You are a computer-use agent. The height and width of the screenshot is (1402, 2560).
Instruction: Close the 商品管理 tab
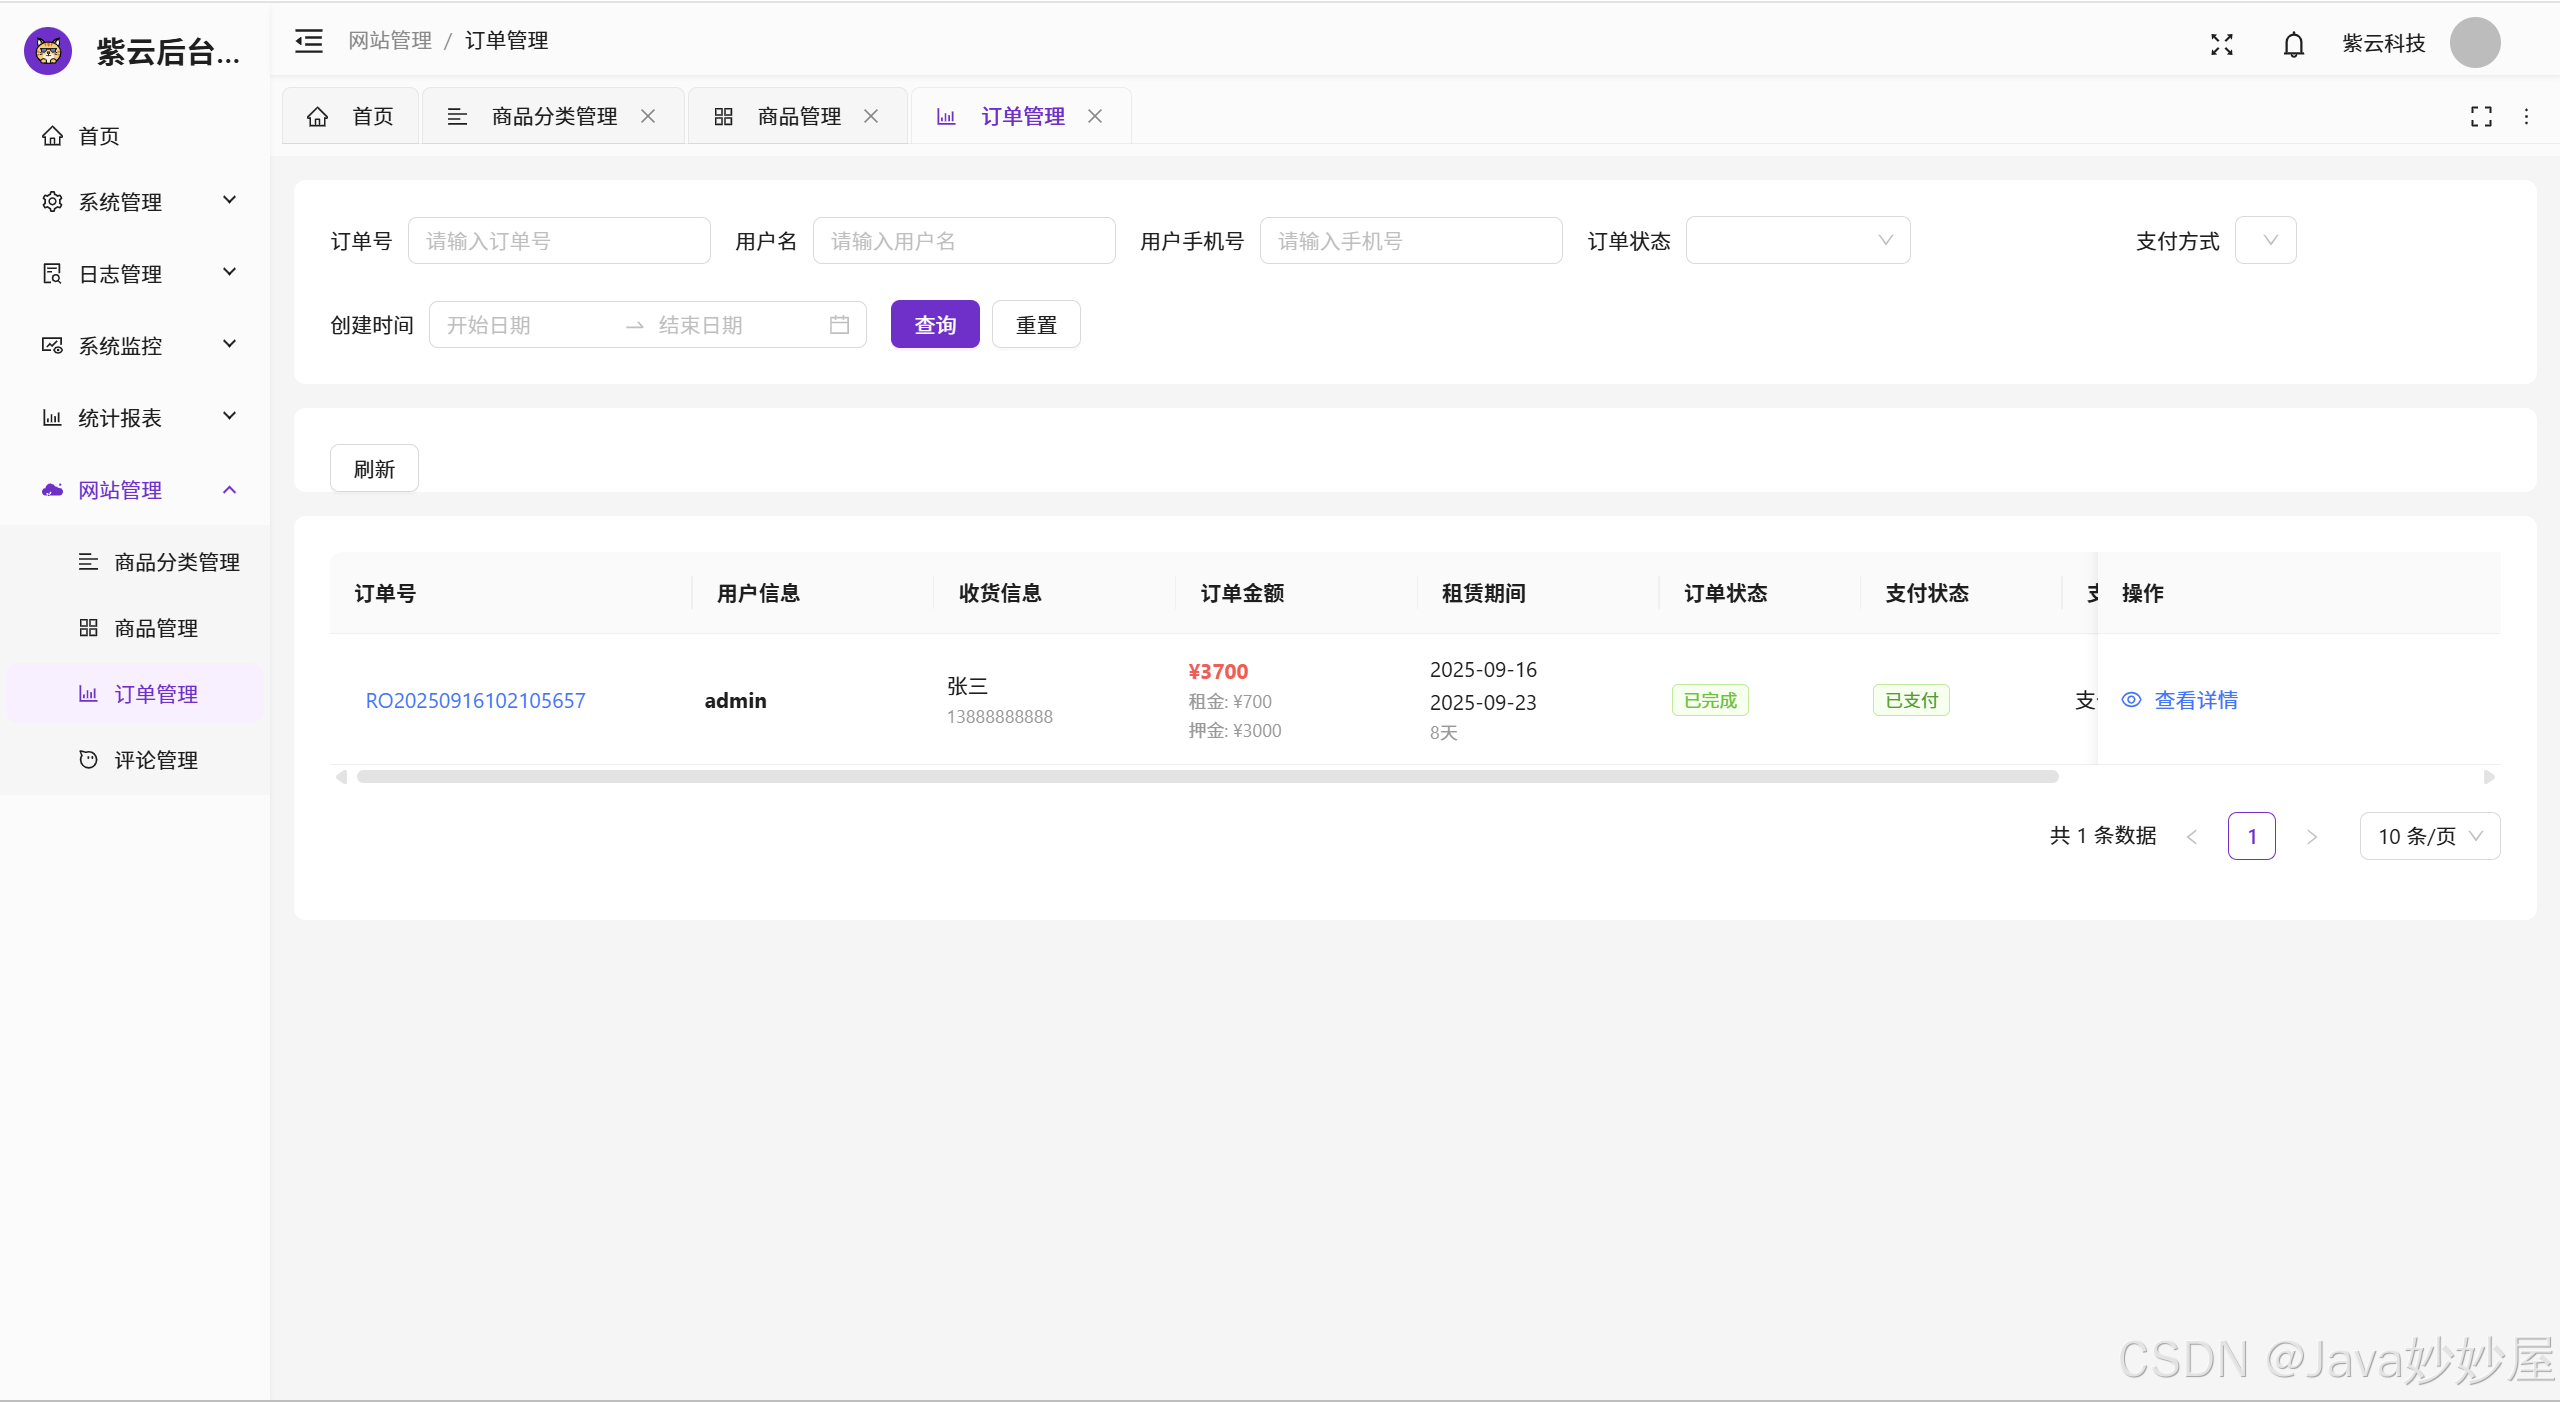[871, 116]
